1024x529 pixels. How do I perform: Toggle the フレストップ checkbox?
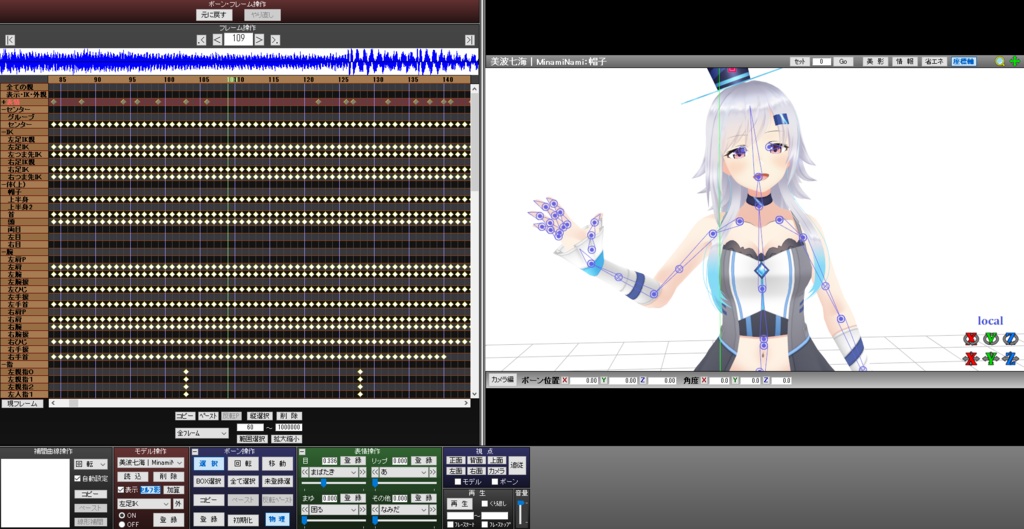tap(484, 524)
